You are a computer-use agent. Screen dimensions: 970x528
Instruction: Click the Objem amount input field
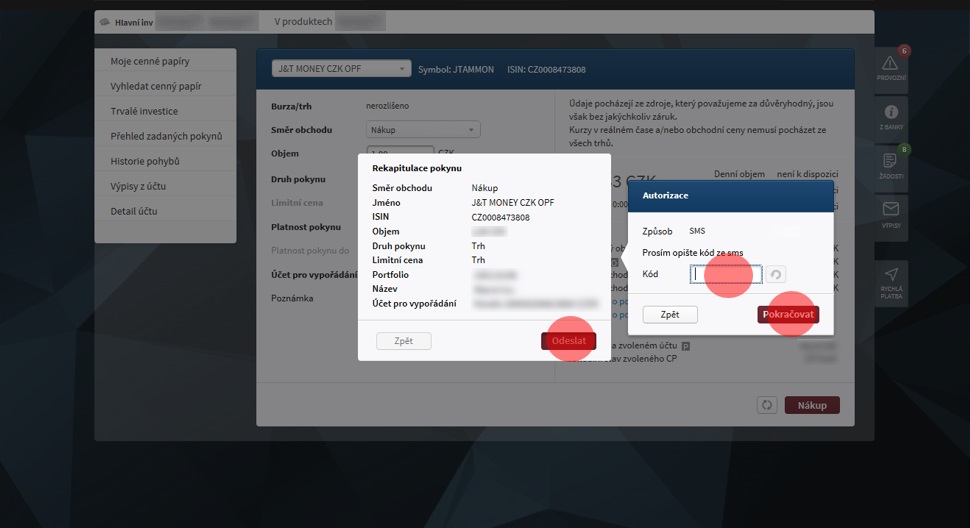pos(400,150)
